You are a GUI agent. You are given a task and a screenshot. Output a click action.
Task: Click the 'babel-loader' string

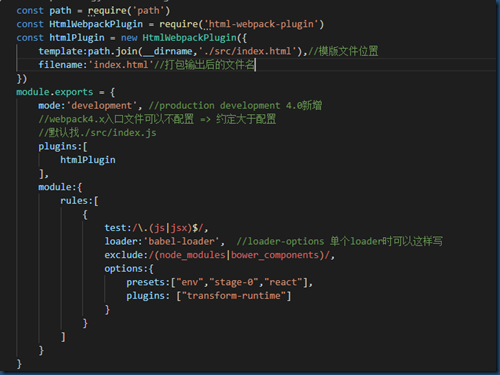tap(181, 241)
